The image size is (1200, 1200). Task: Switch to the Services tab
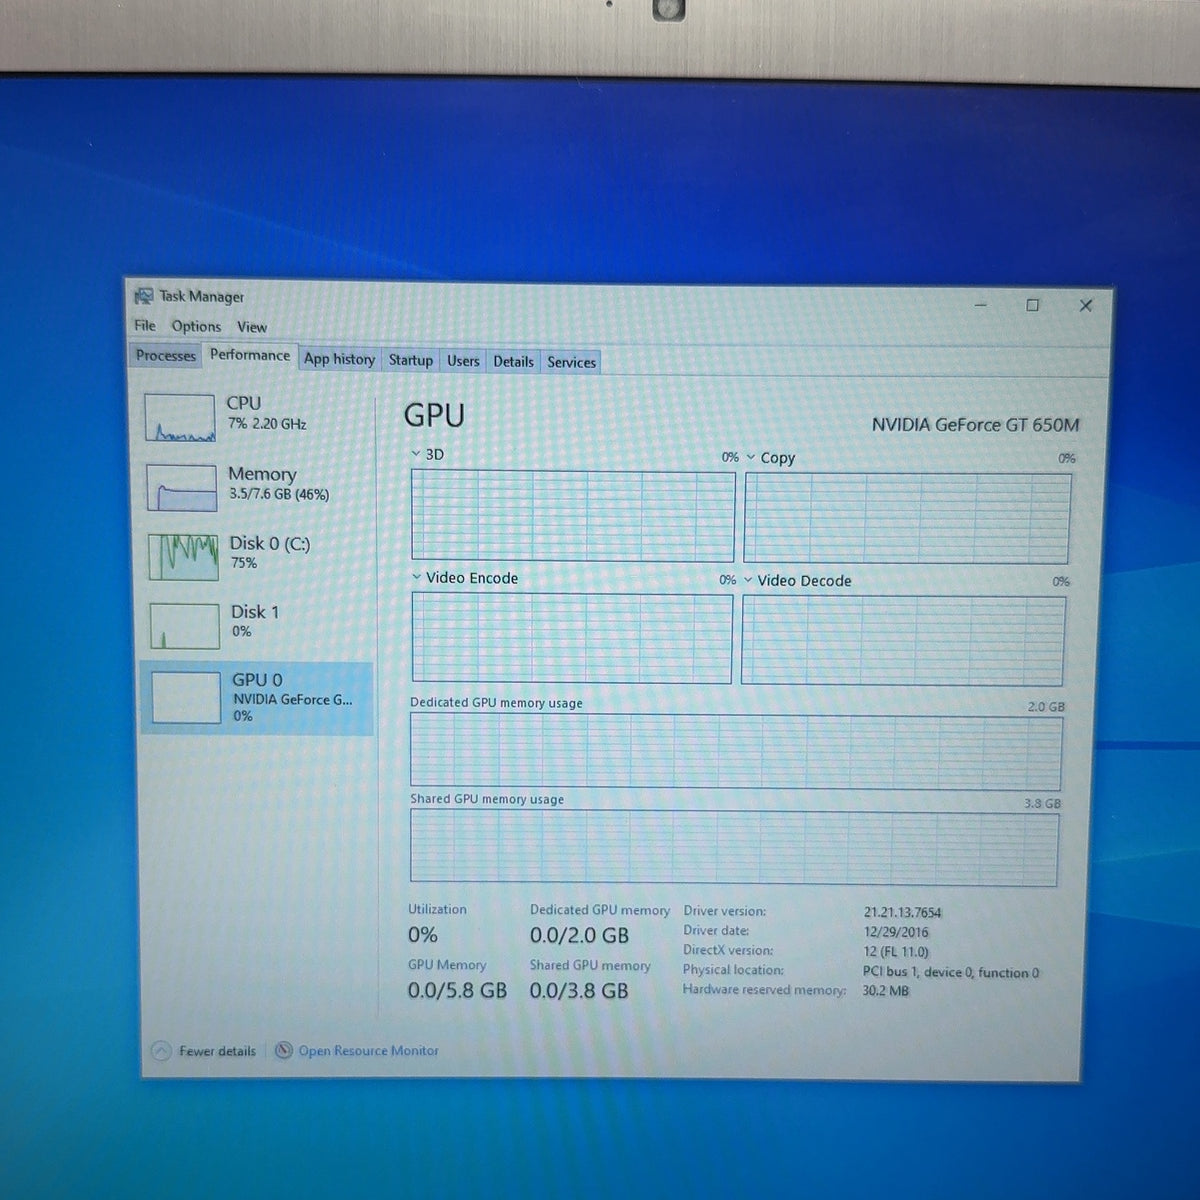click(x=571, y=362)
